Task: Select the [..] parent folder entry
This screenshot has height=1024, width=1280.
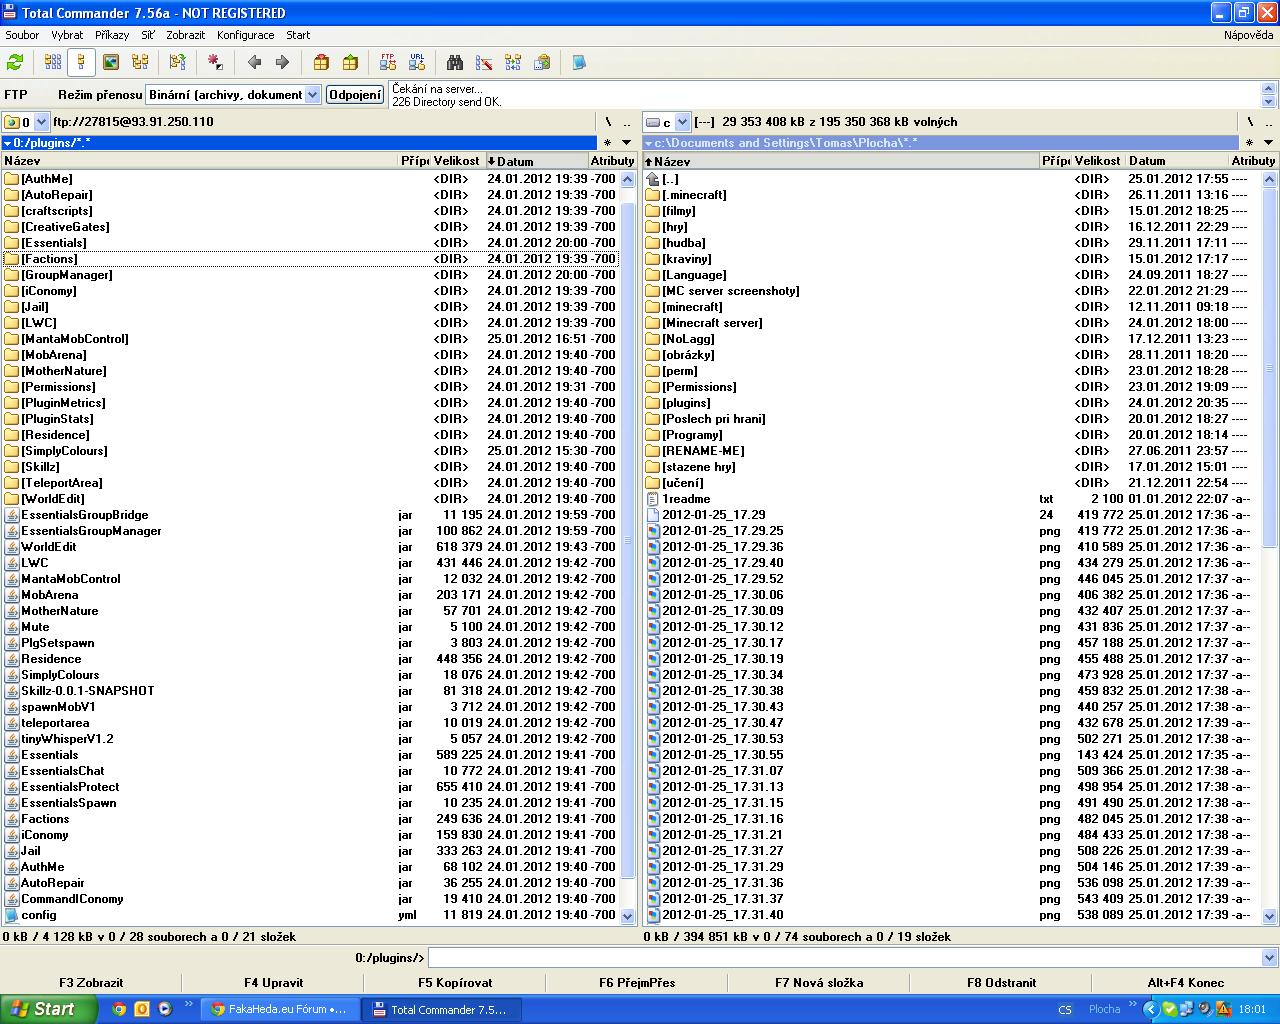Action: [951, 179]
